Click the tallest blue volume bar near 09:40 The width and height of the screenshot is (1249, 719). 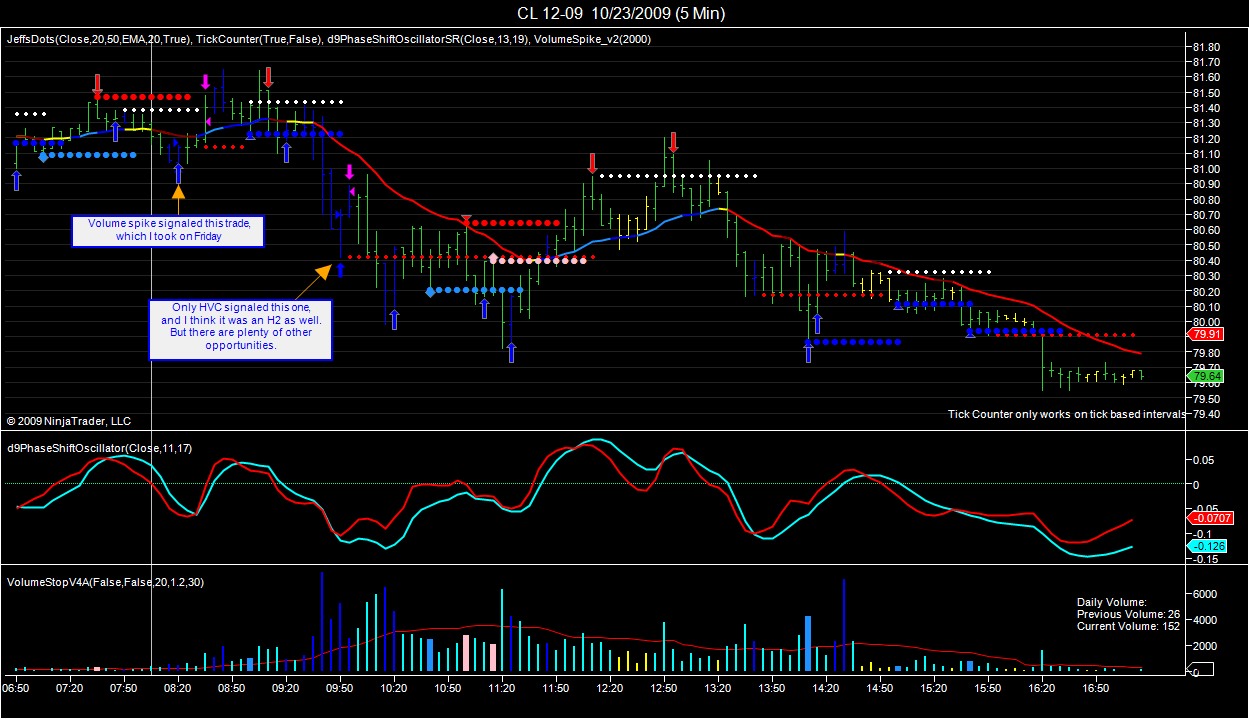pyautogui.click(x=322, y=621)
